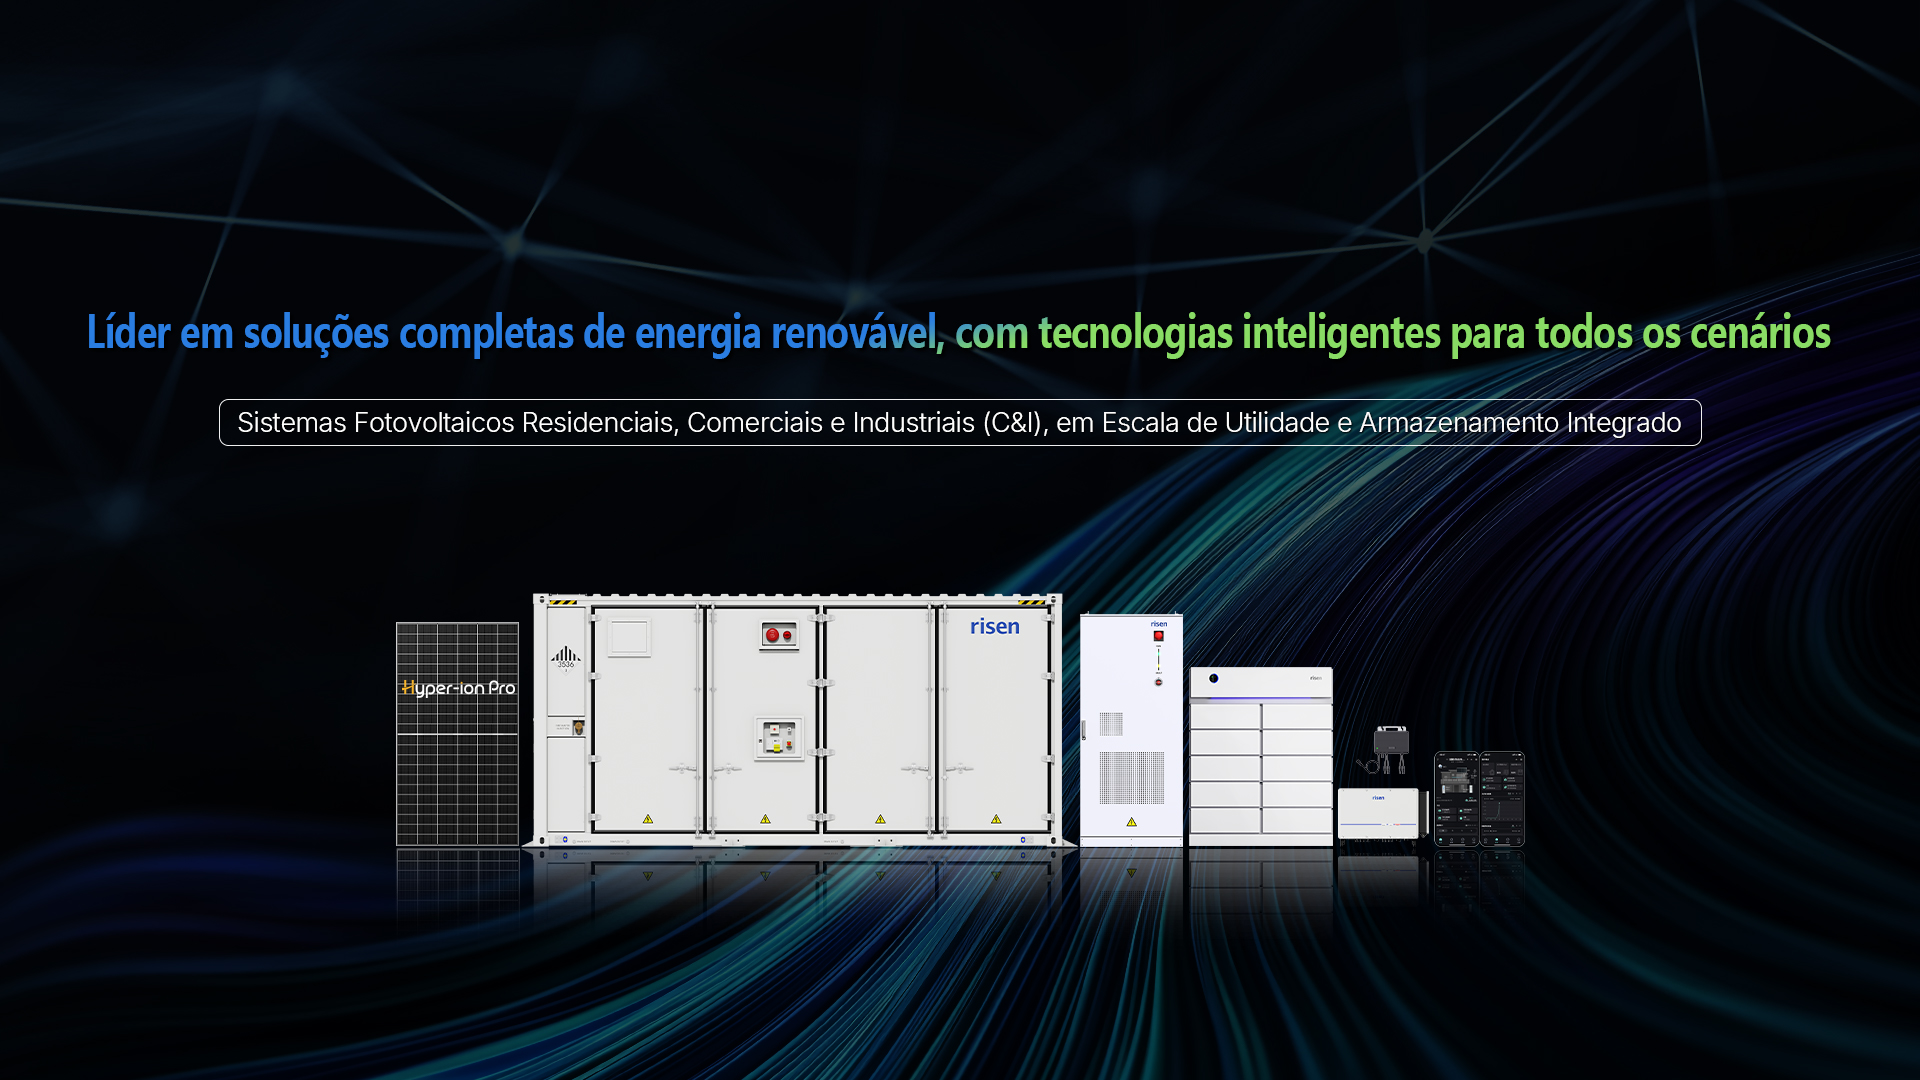1920x1080 pixels.
Task: Click the red emergency stop button panel
Action: coord(778,635)
